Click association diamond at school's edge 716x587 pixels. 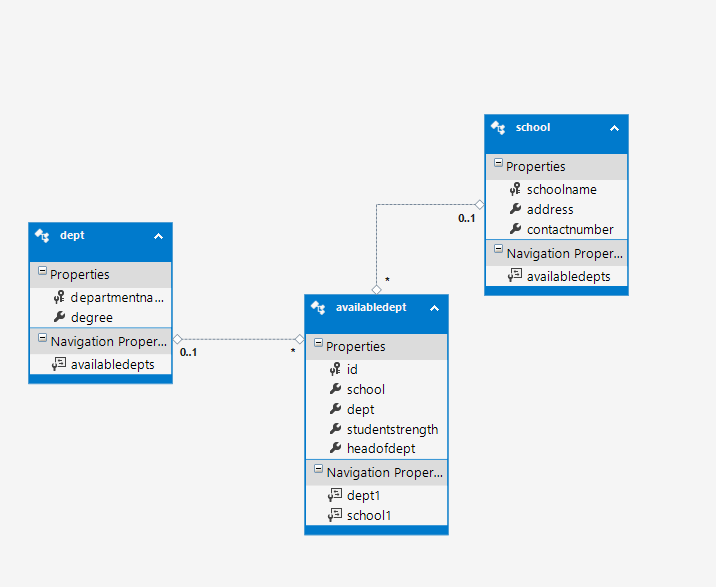click(479, 204)
